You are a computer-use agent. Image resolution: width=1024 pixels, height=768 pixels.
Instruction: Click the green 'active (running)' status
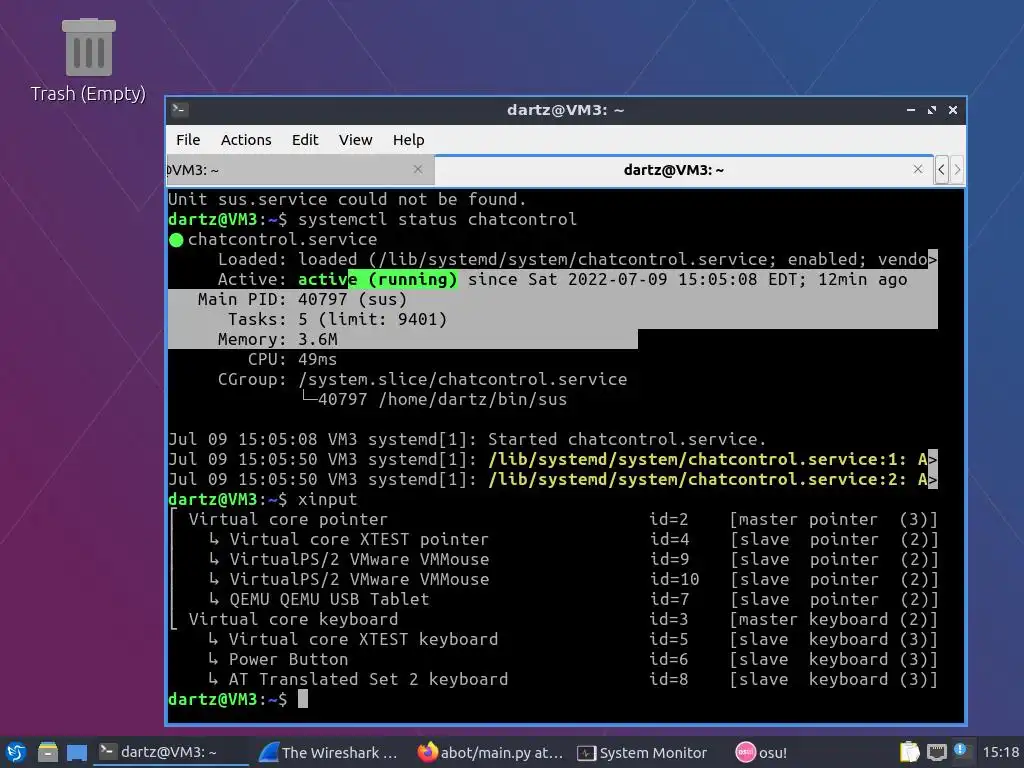[377, 280]
